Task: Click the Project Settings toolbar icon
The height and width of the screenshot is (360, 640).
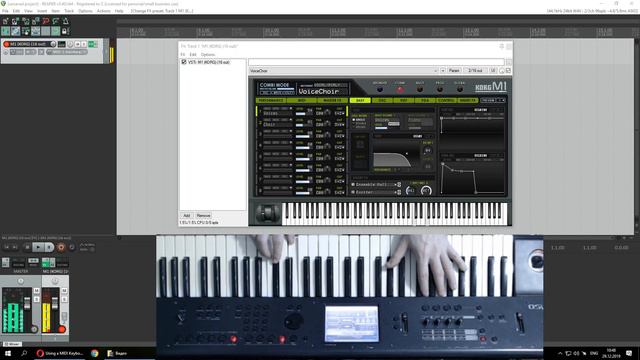Action: [36, 21]
